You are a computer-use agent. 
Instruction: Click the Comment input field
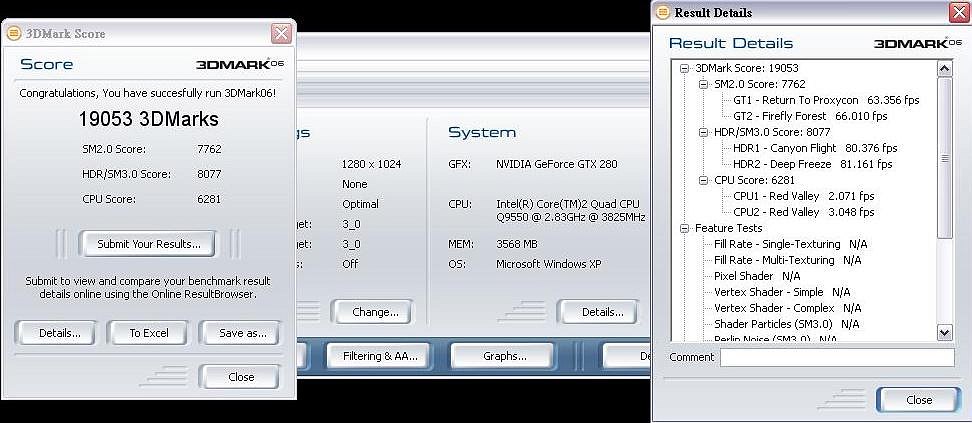click(837, 357)
